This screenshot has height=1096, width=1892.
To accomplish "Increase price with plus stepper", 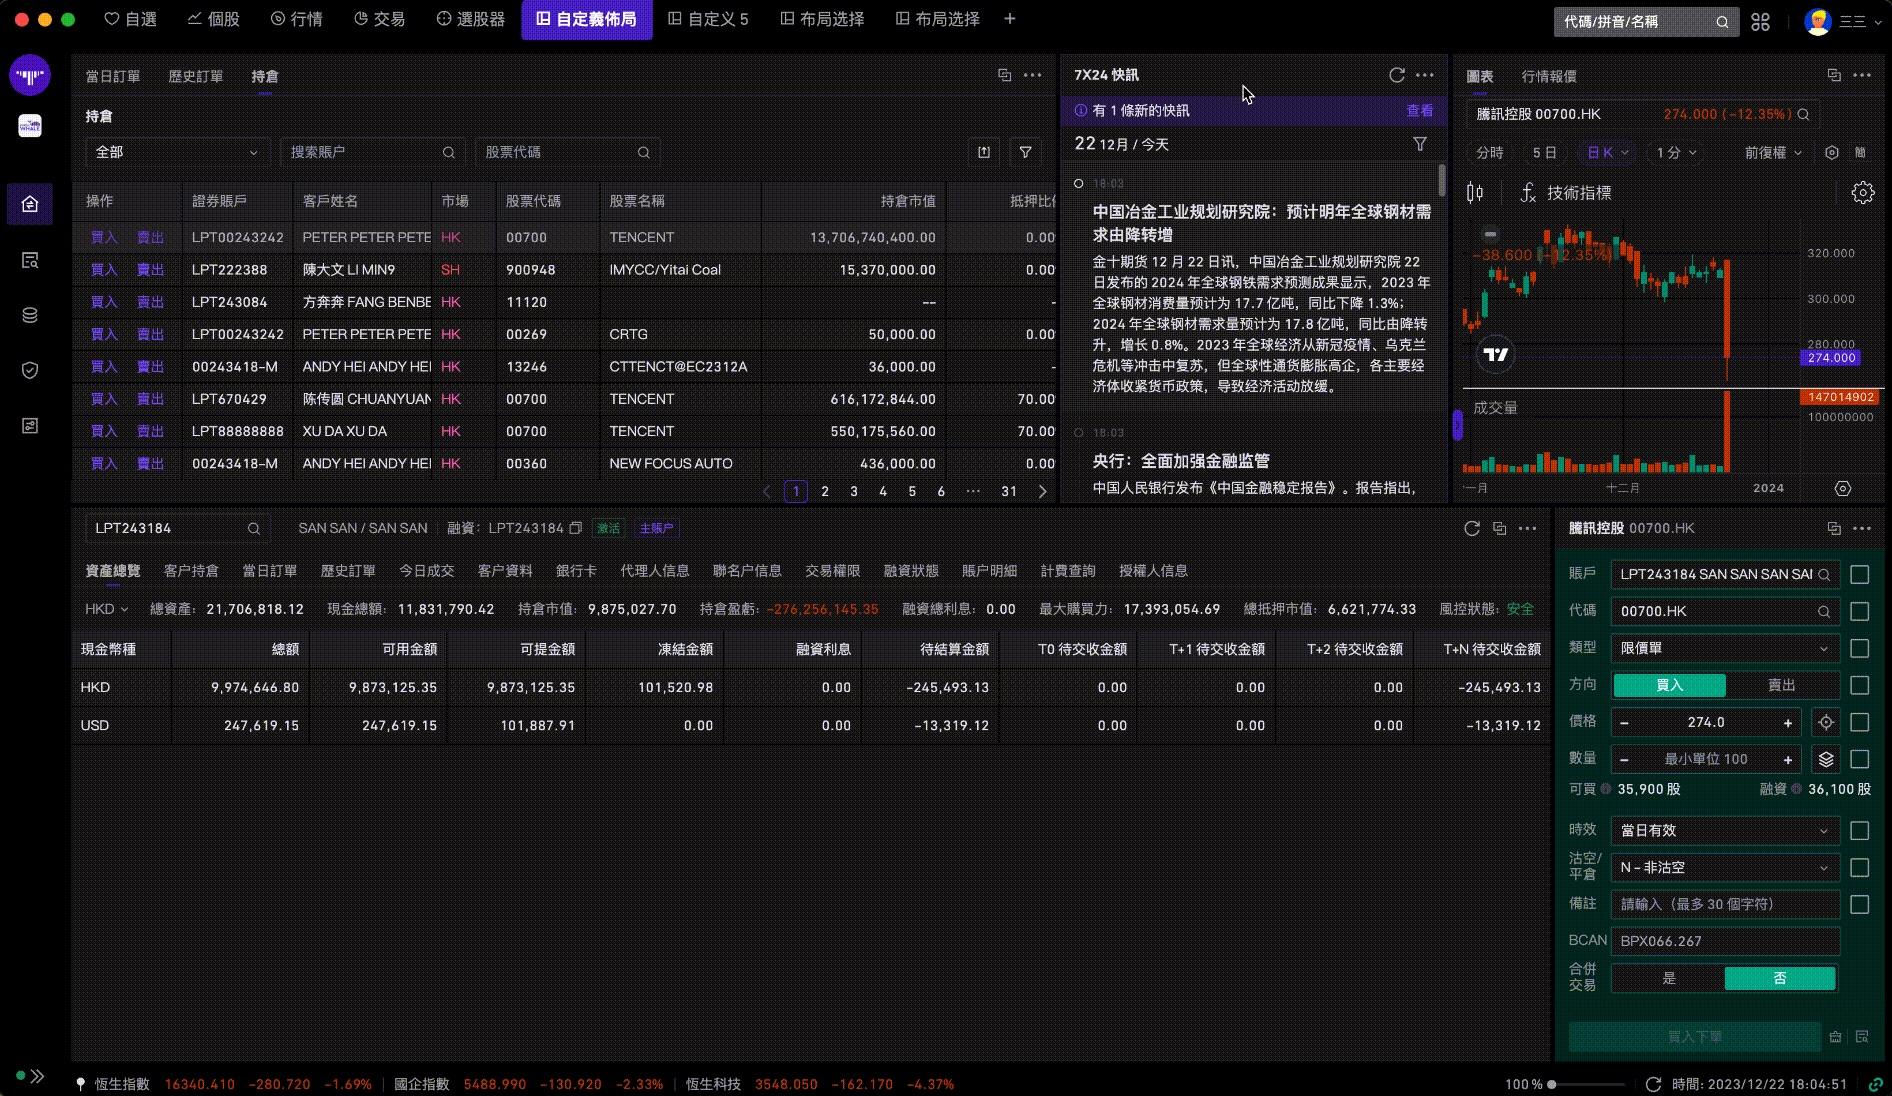I will [1788, 722].
